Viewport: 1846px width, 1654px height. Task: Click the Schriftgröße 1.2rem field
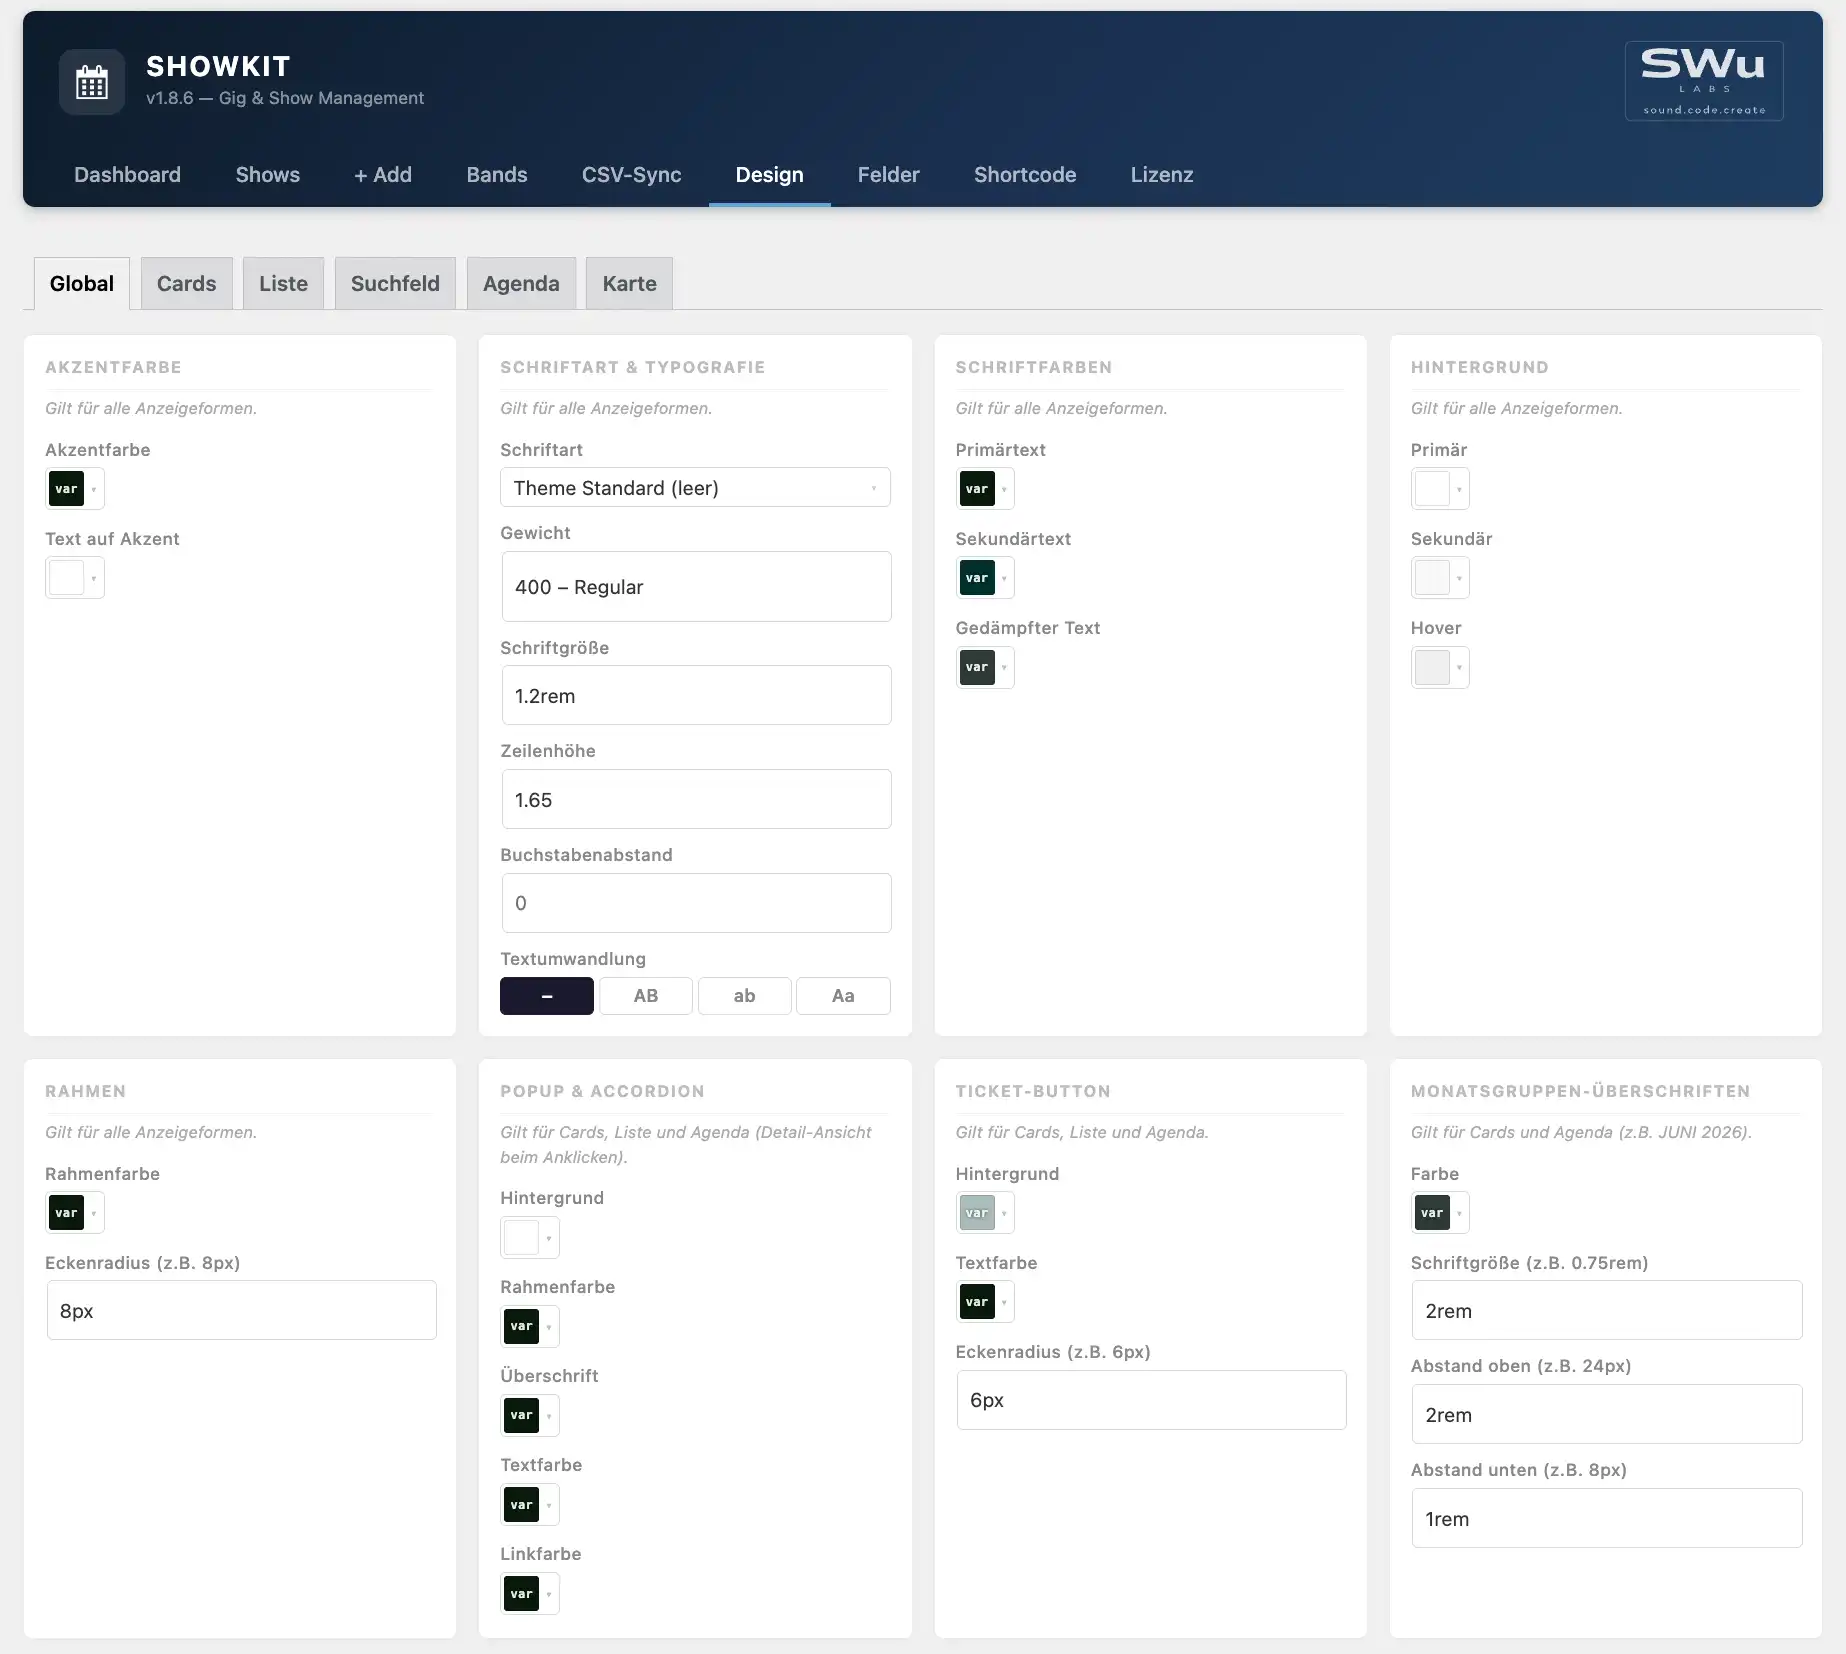[x=696, y=695]
